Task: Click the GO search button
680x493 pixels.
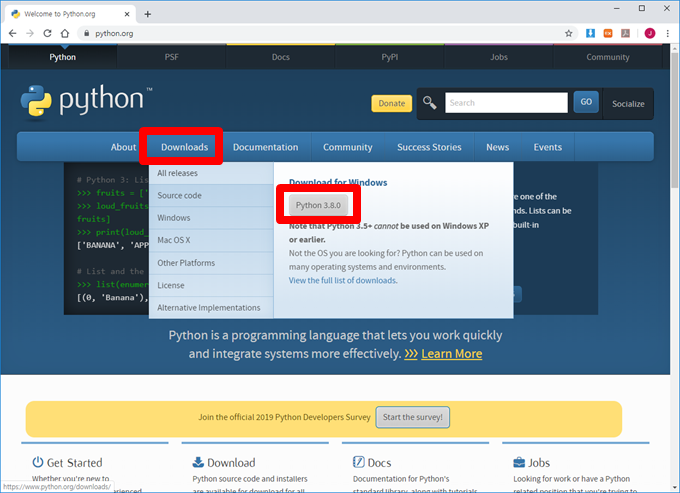Action: 586,102
